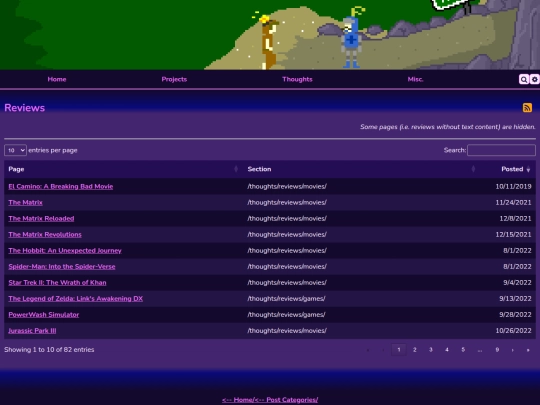Viewport: 540px width, 405px height.
Task: Open the Projects menu item
Action: click(174, 79)
